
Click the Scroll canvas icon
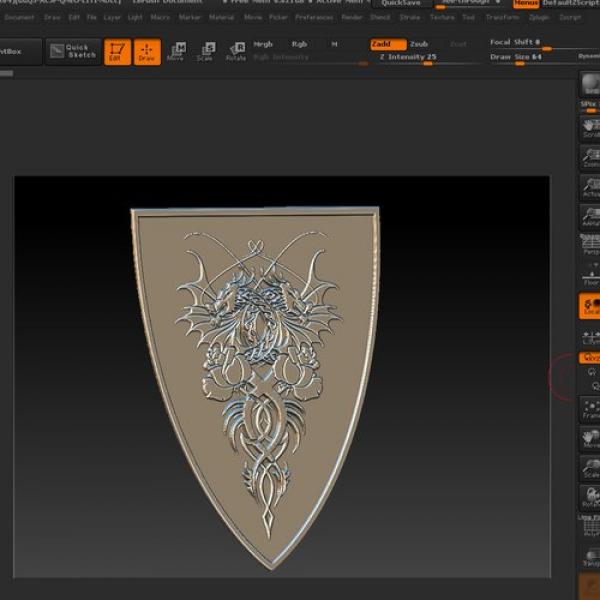pos(590,128)
